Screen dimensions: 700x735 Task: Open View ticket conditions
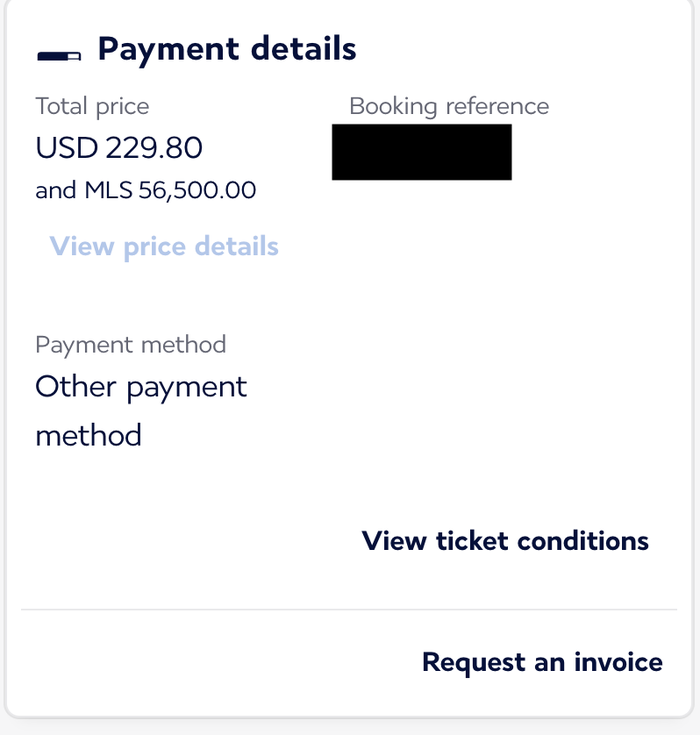(505, 541)
